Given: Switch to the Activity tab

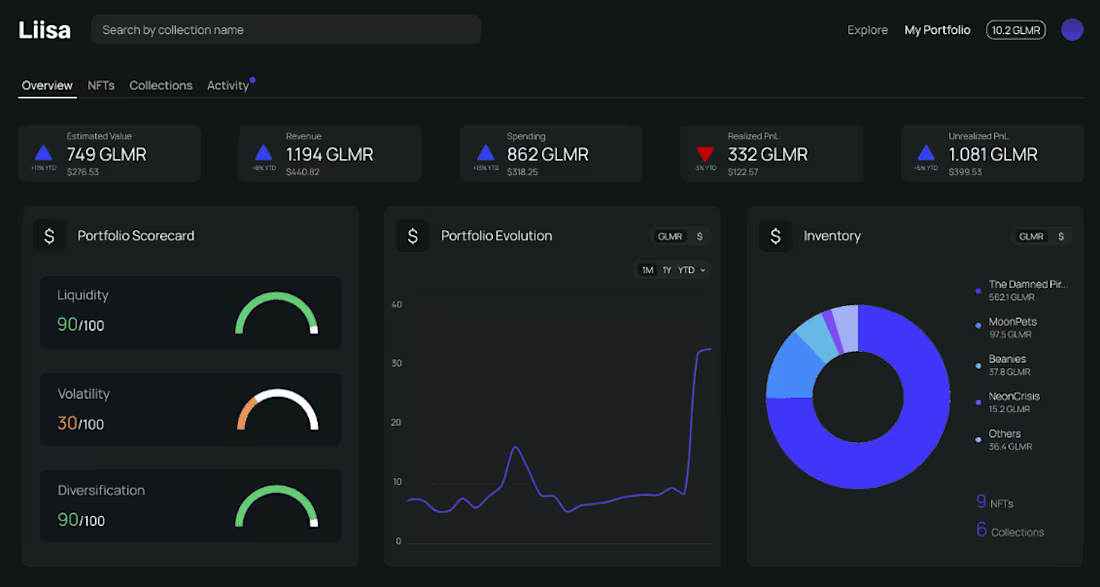Looking at the screenshot, I should point(228,86).
